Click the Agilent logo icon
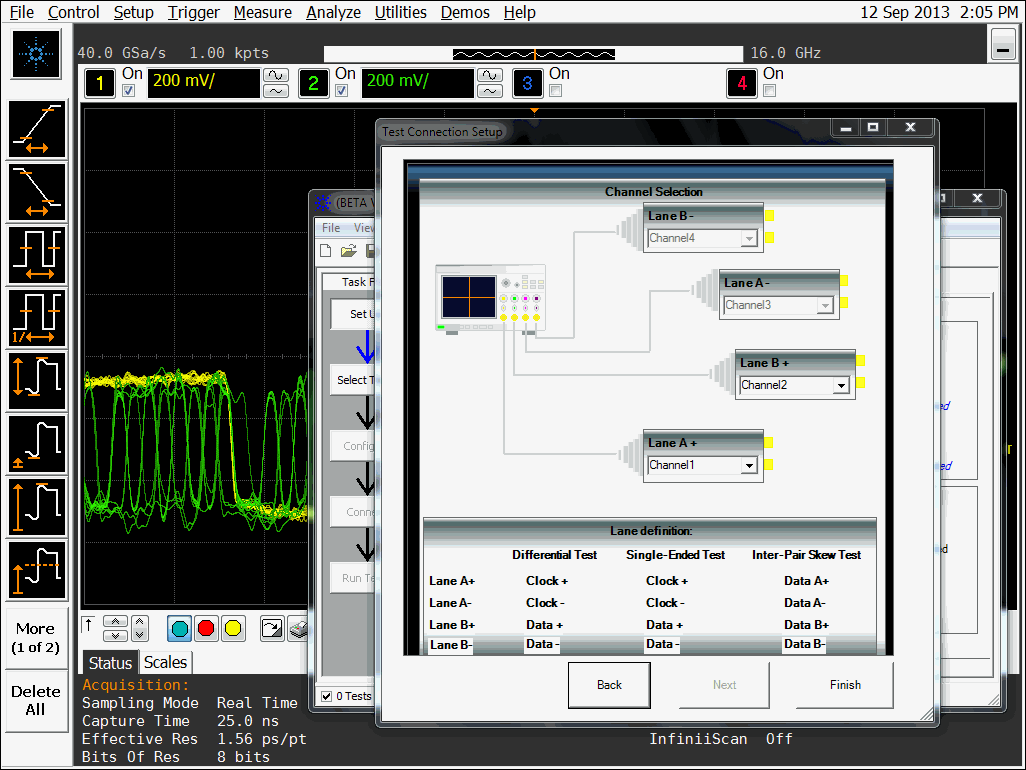 37,54
